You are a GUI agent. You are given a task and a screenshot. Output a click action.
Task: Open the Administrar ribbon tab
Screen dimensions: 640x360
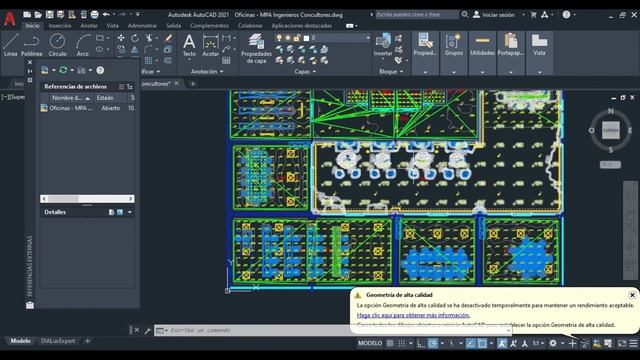click(142, 26)
